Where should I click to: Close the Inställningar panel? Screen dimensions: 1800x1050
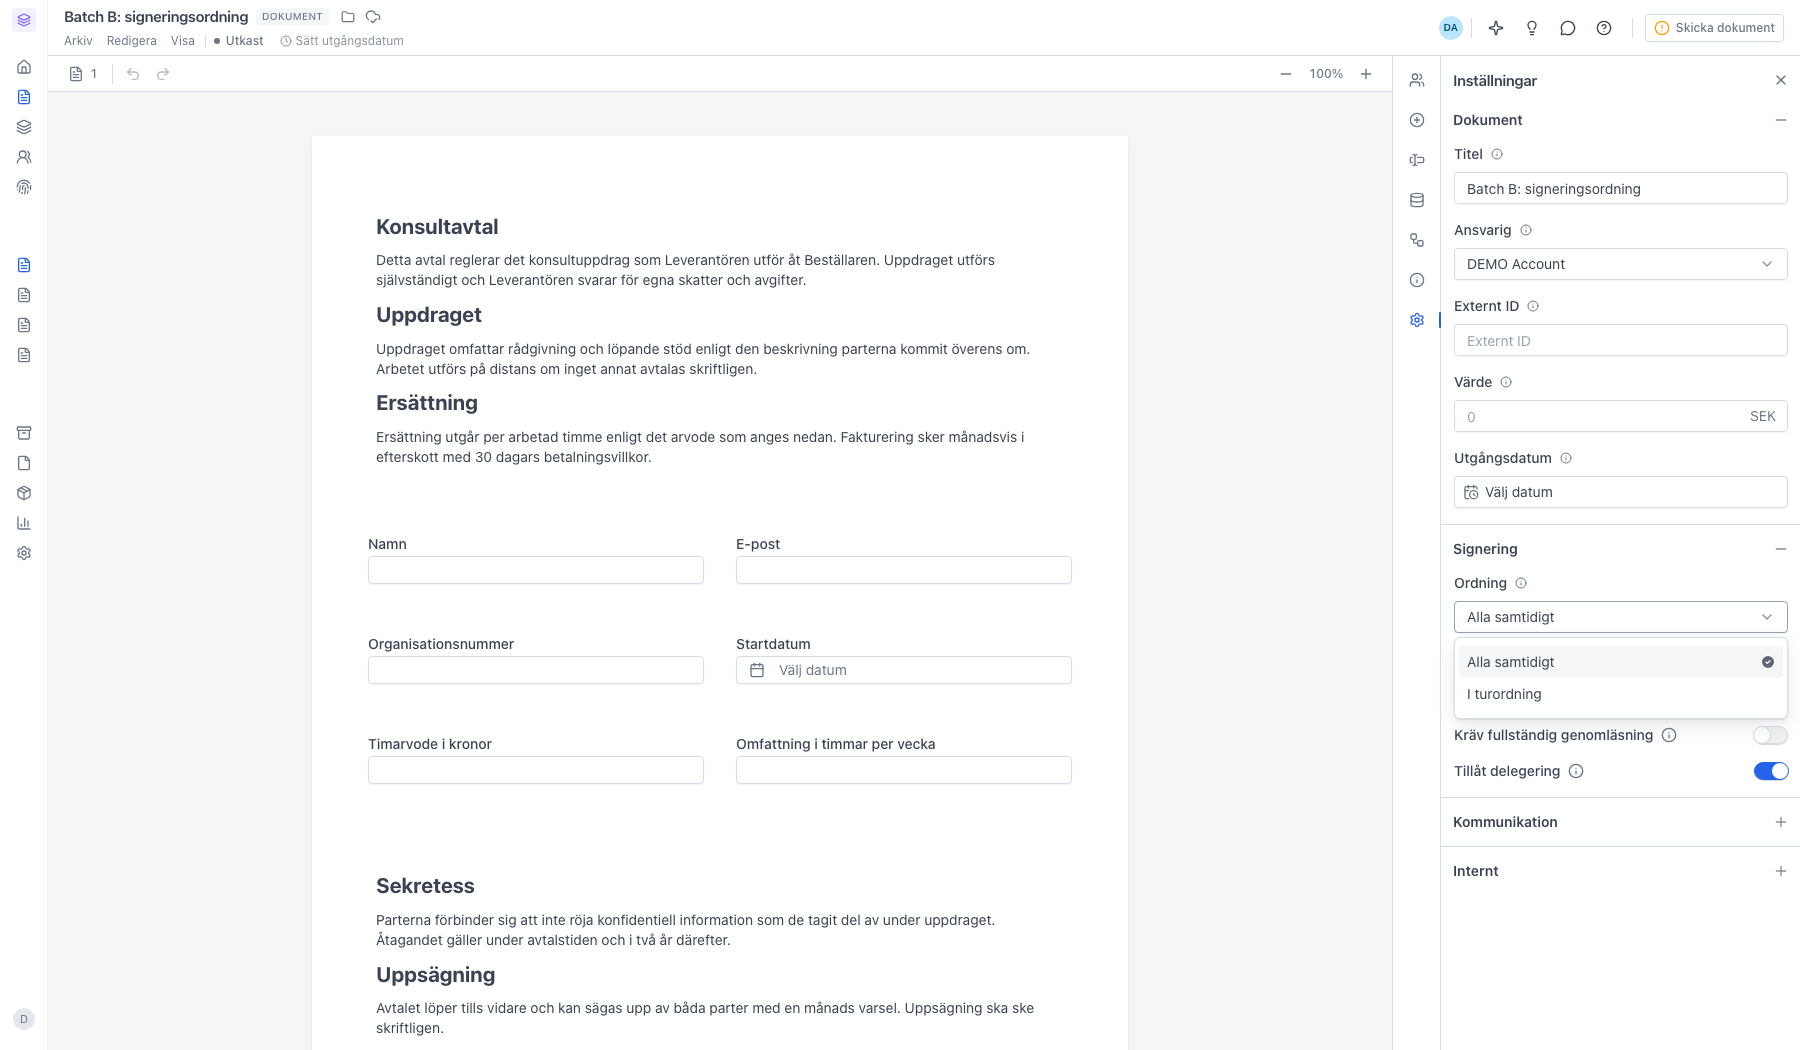[1780, 80]
